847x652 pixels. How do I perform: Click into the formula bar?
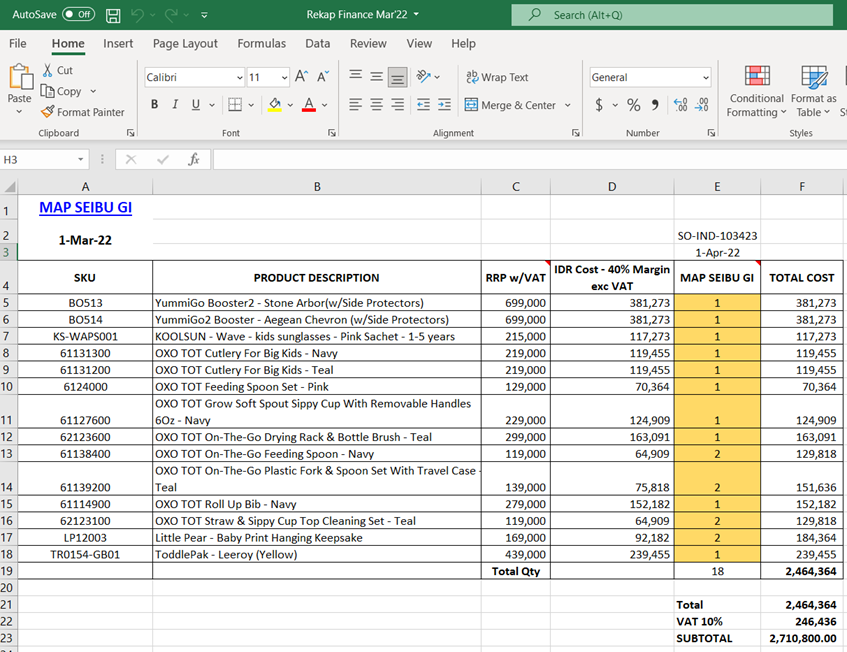point(529,159)
